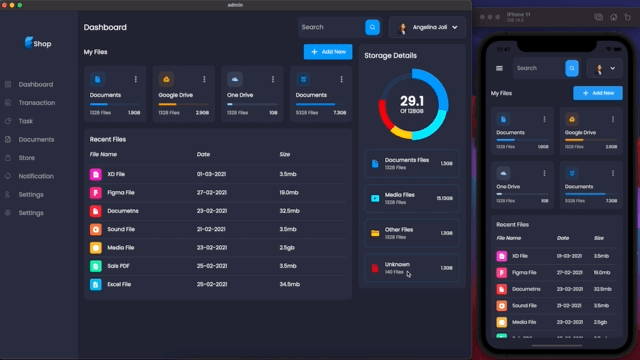The width and height of the screenshot is (640, 360).
Task: Click the desktop Add New button
Action: (x=328, y=52)
